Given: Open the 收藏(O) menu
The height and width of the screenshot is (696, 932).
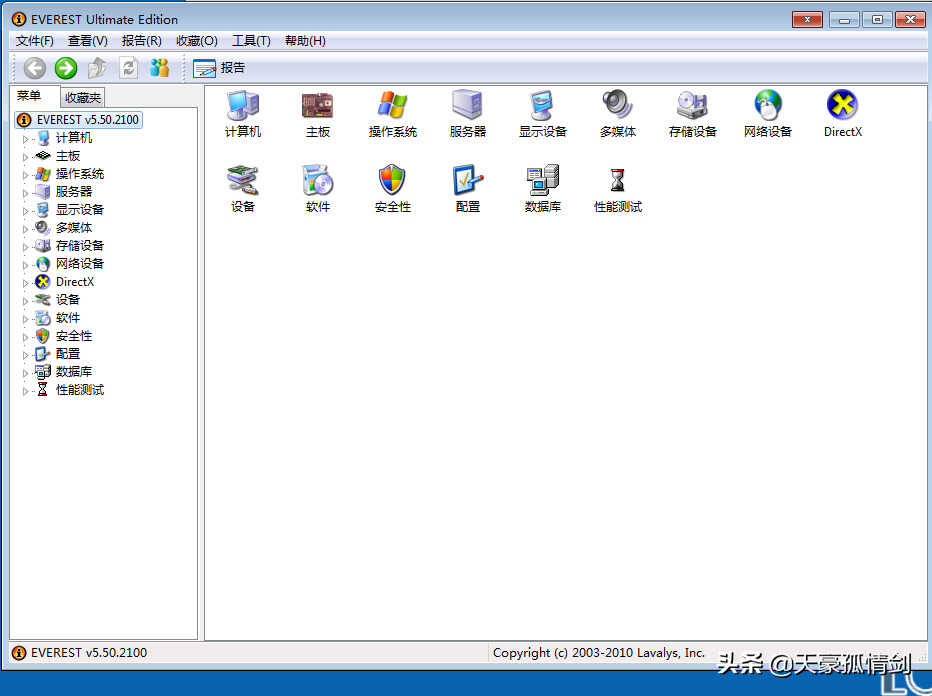Looking at the screenshot, I should tap(197, 40).
